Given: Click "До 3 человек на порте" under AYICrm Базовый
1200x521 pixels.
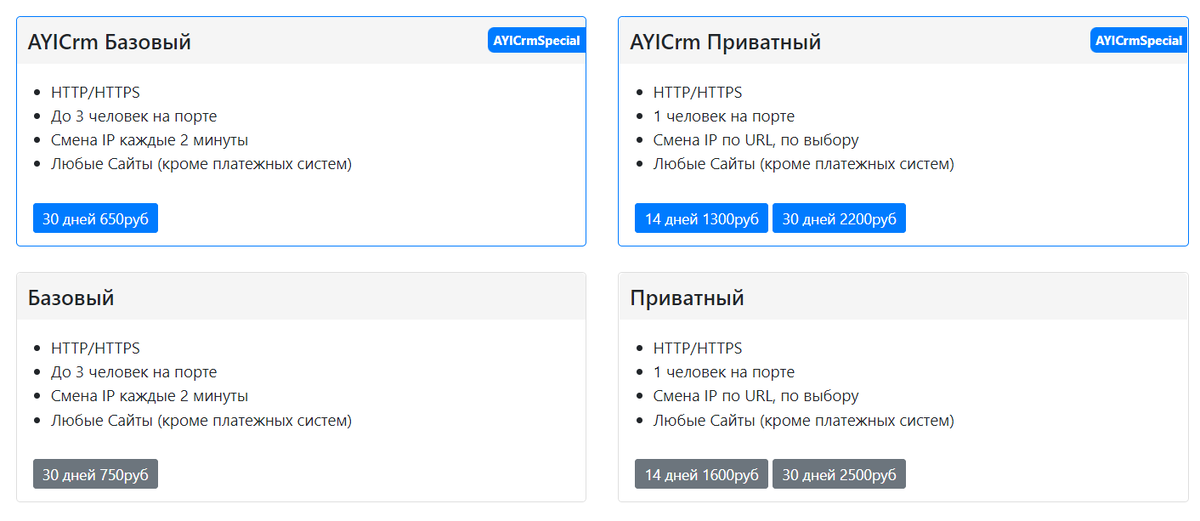Looking at the screenshot, I should click(x=134, y=116).
